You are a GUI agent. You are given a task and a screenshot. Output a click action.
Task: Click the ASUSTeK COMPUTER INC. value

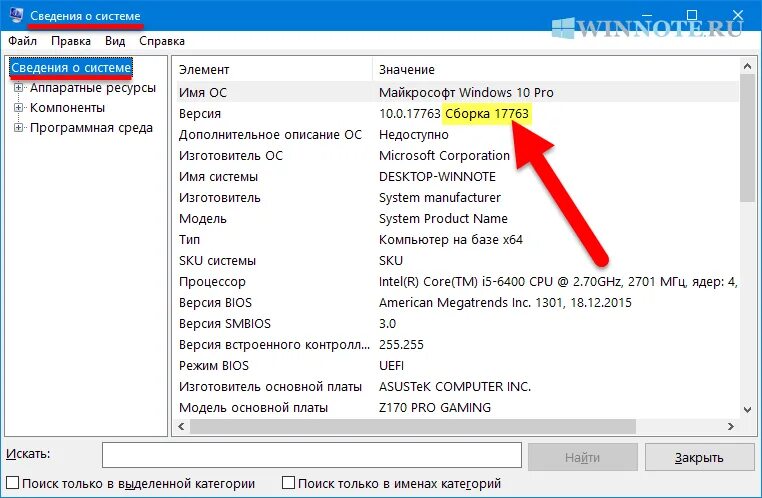(x=455, y=387)
